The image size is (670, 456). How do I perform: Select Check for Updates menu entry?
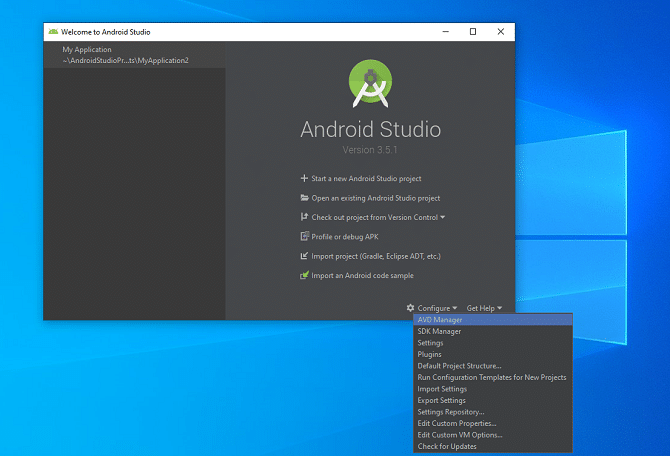[447, 446]
